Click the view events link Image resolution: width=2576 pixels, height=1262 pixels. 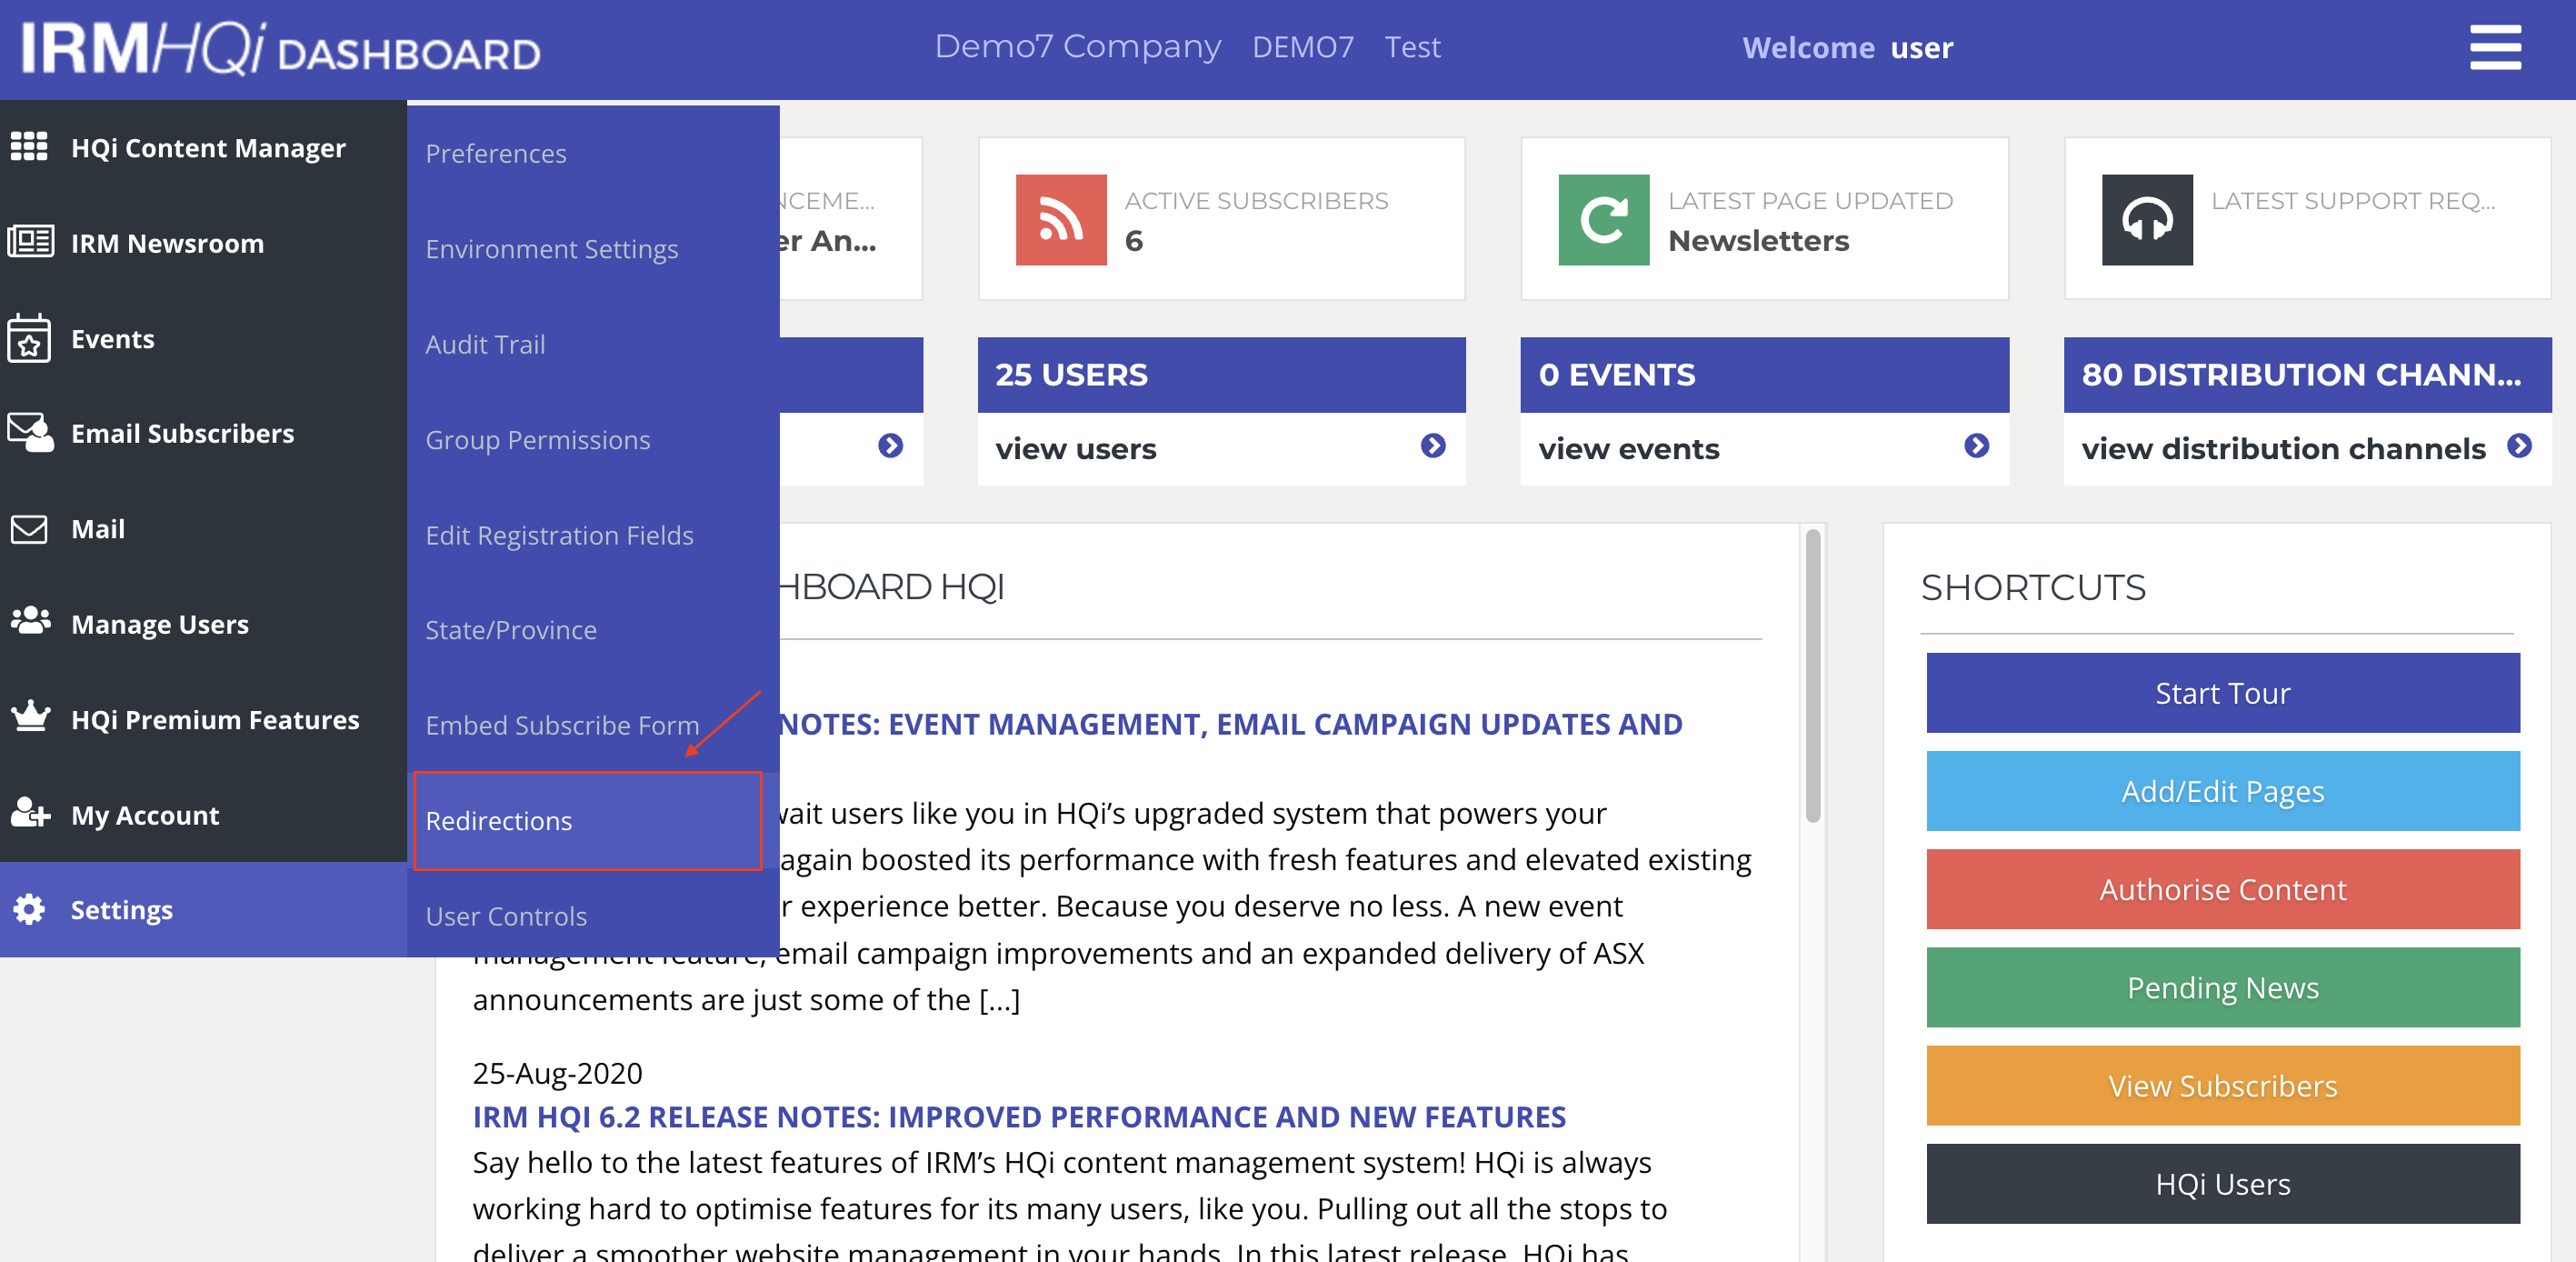(1628, 448)
